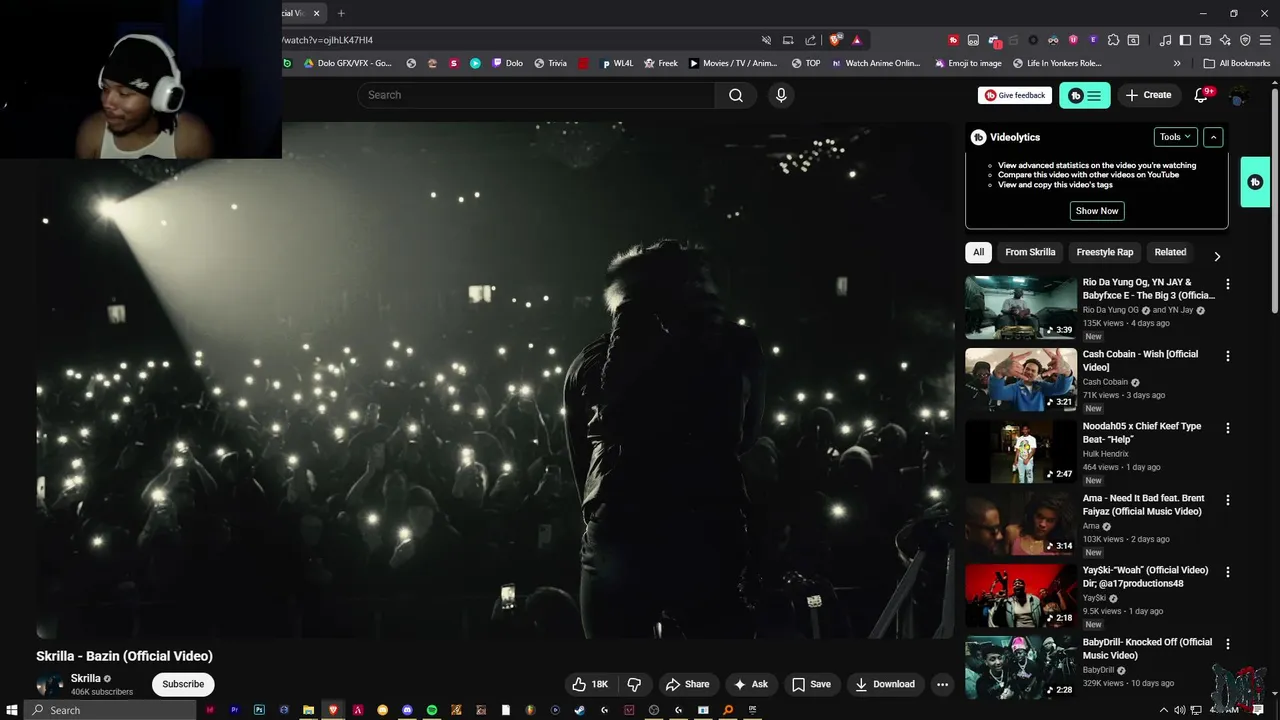Screen dimensions: 1280x720
Task: Open options for BabyDrill Knocked Off video
Action: tap(1228, 644)
